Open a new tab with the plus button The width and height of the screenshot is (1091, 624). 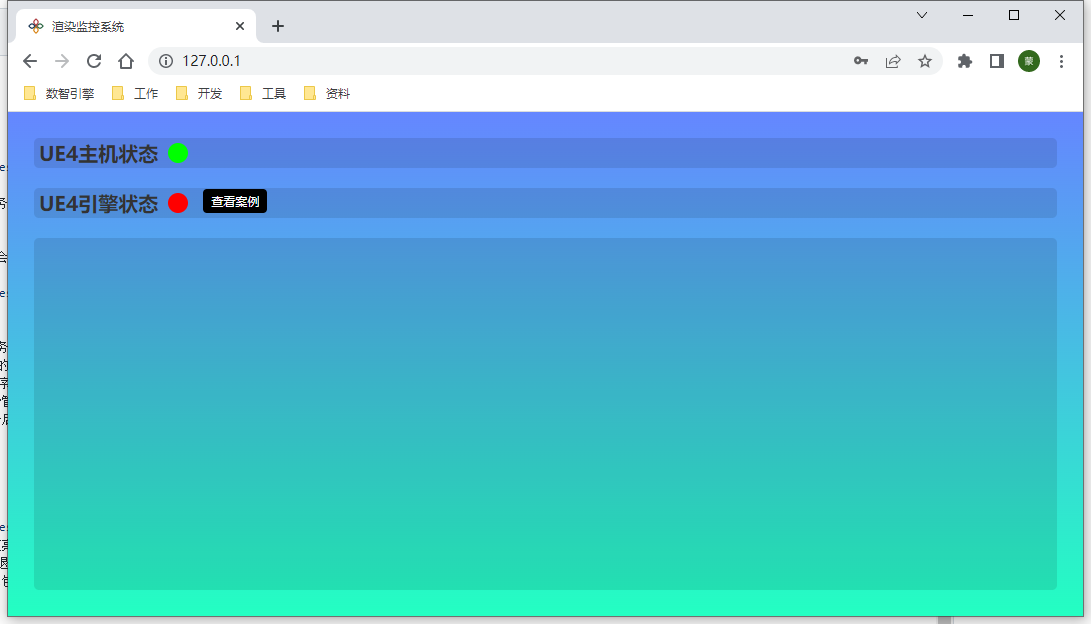pos(278,26)
